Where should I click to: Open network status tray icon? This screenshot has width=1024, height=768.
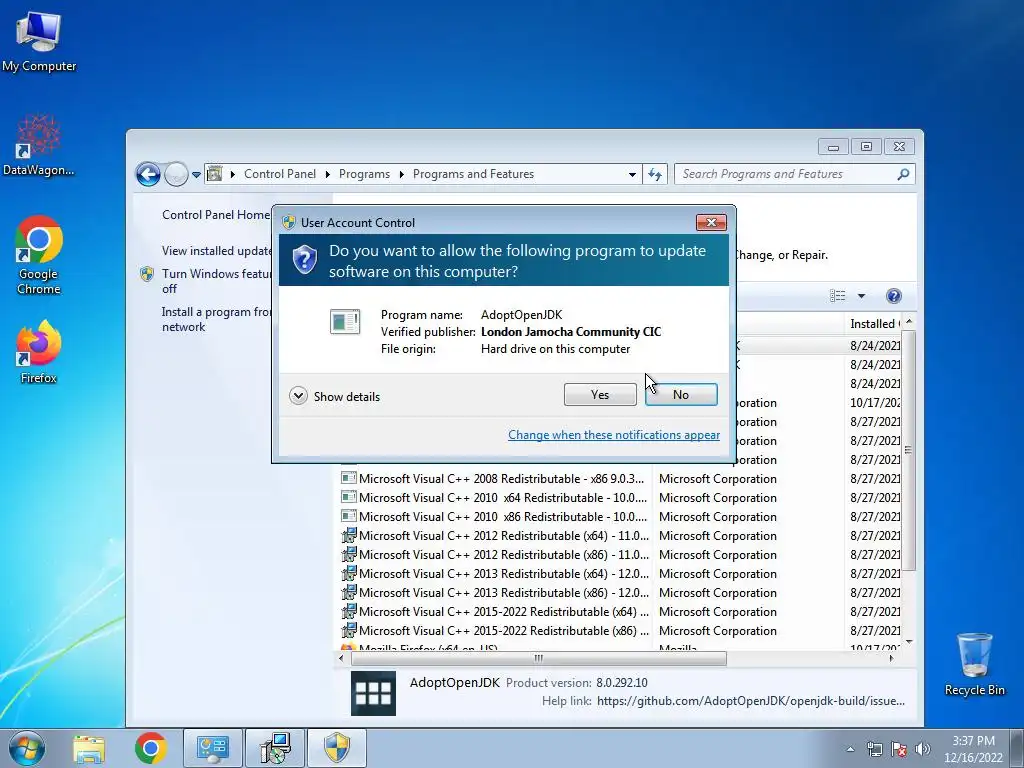pyautogui.click(x=874, y=749)
